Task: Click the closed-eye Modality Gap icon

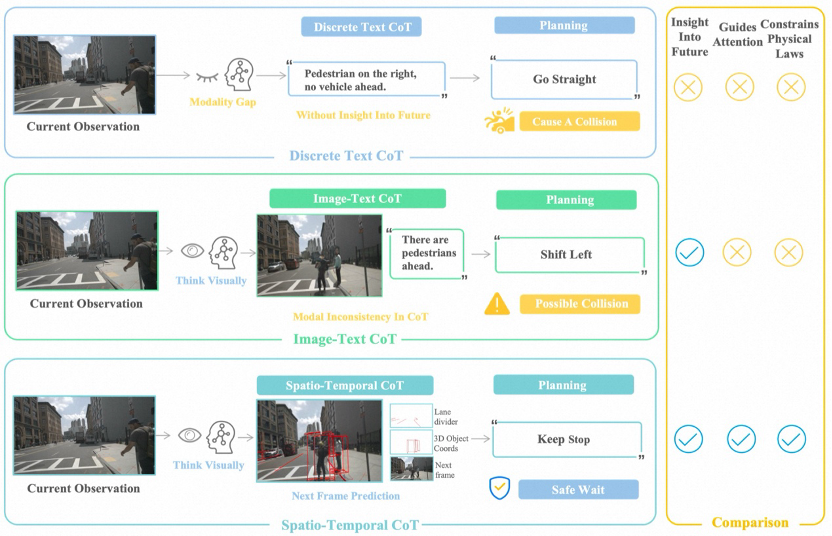Action: (207, 77)
